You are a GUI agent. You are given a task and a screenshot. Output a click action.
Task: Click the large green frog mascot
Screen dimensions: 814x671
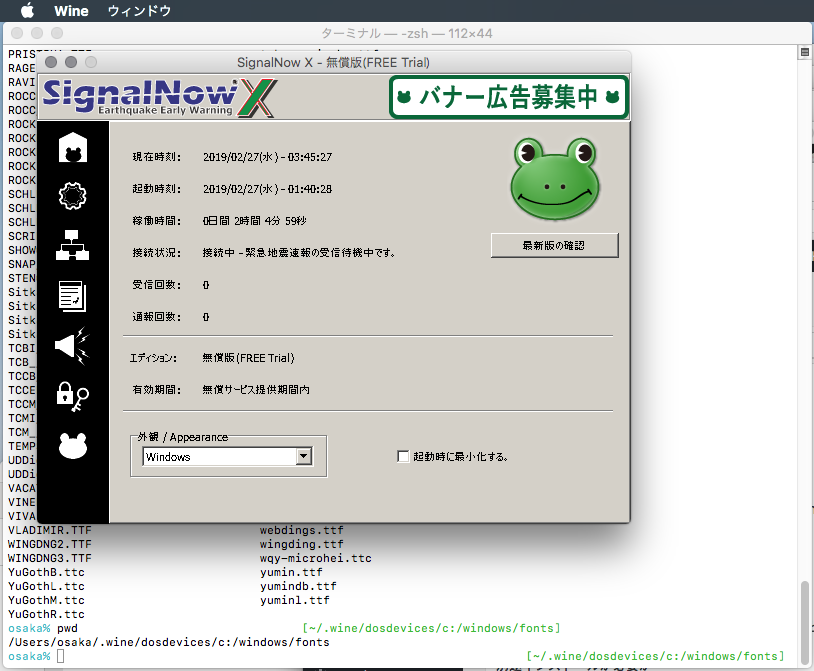(555, 179)
